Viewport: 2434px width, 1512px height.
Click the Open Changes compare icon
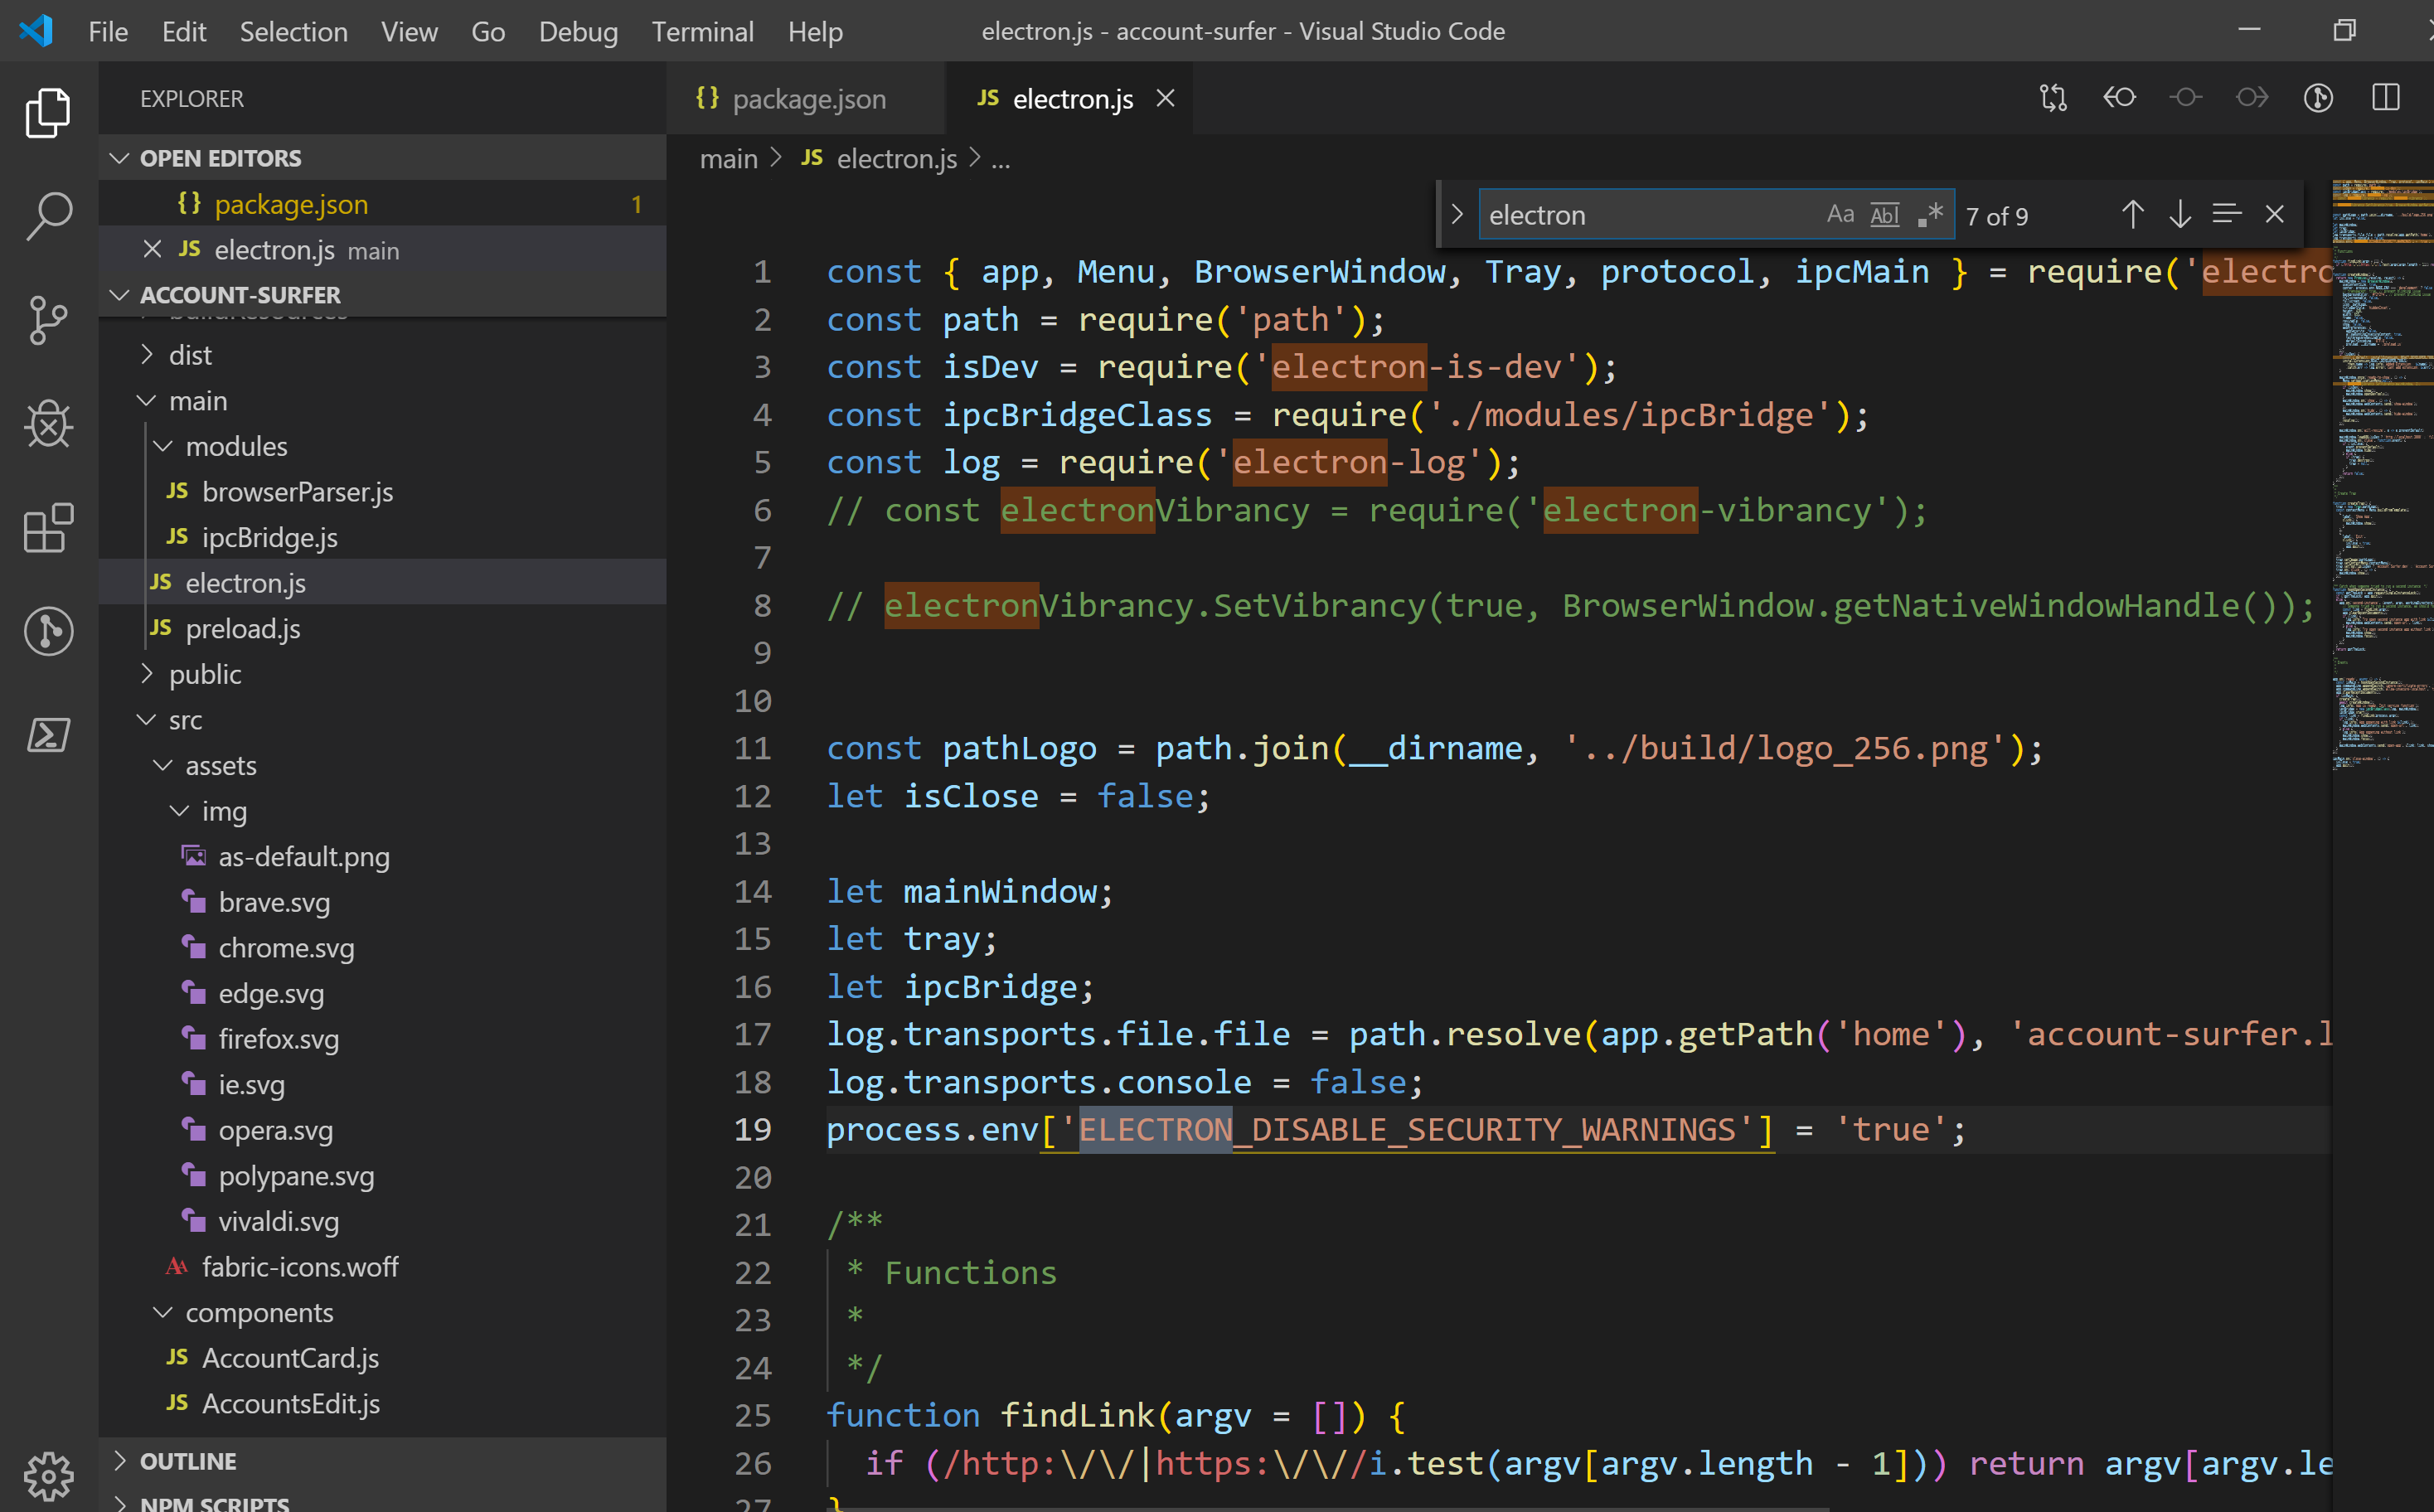pos(2053,98)
